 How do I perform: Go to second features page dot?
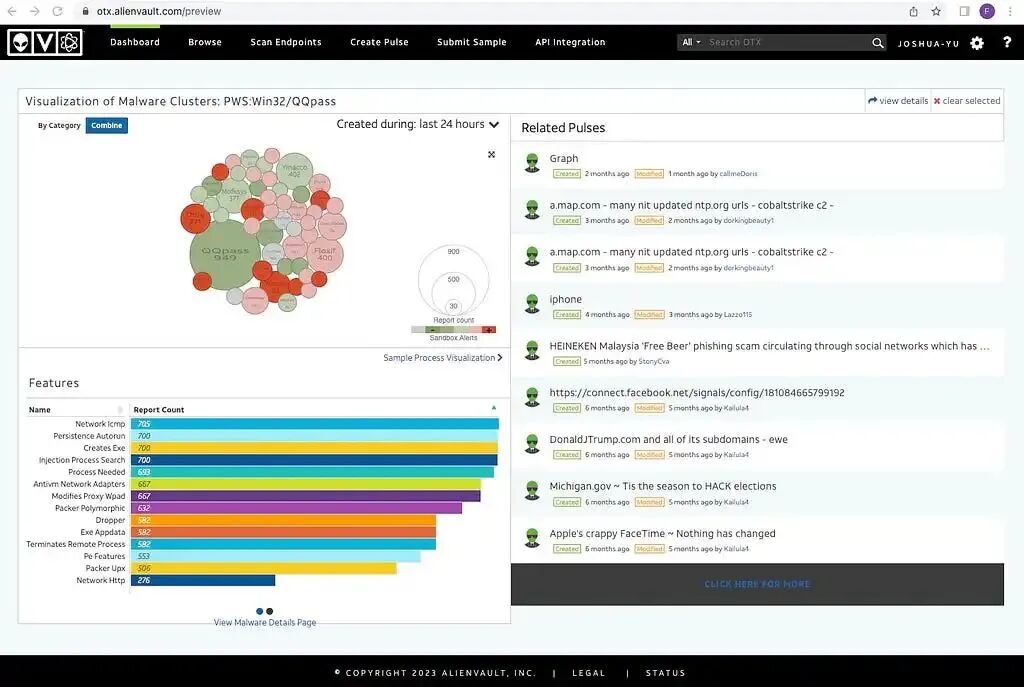(270, 611)
